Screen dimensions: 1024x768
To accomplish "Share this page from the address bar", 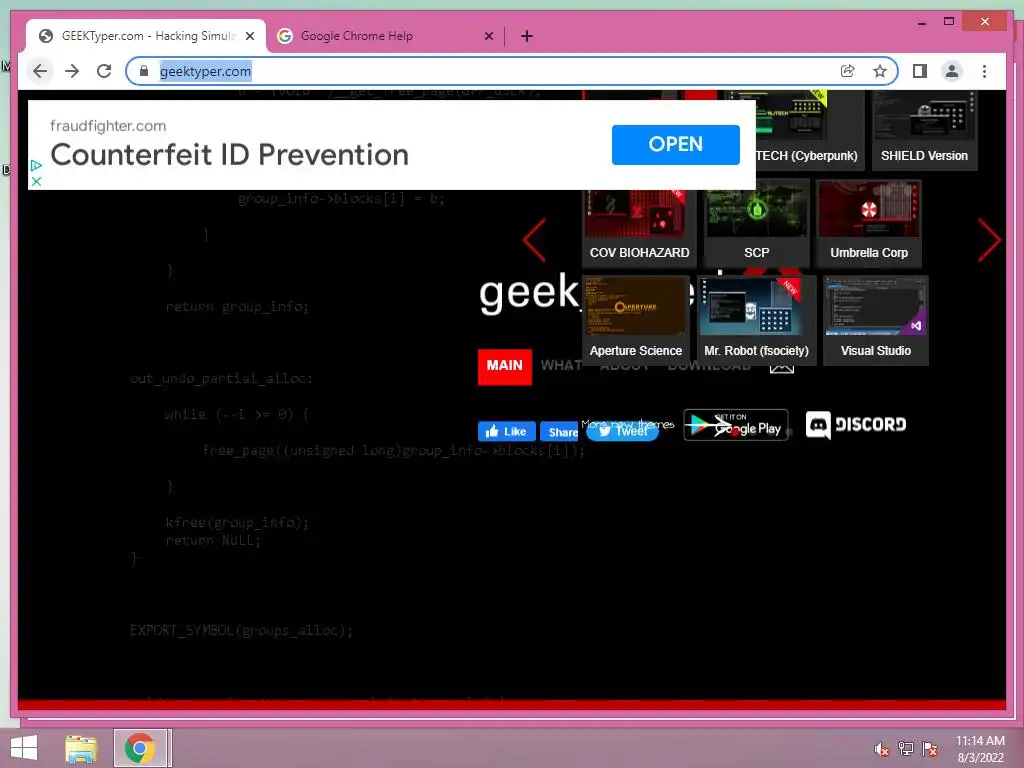I will tap(847, 71).
